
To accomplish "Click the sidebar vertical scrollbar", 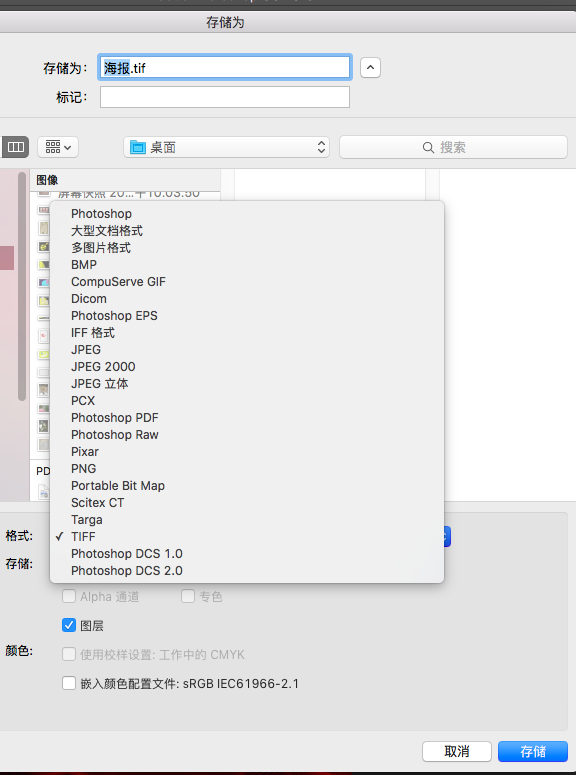I will (x=22, y=287).
